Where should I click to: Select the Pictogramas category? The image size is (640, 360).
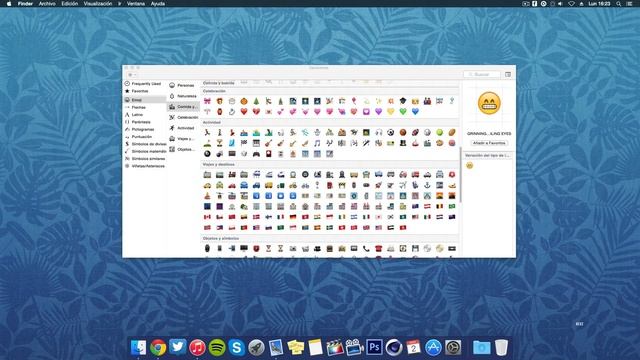point(145,129)
